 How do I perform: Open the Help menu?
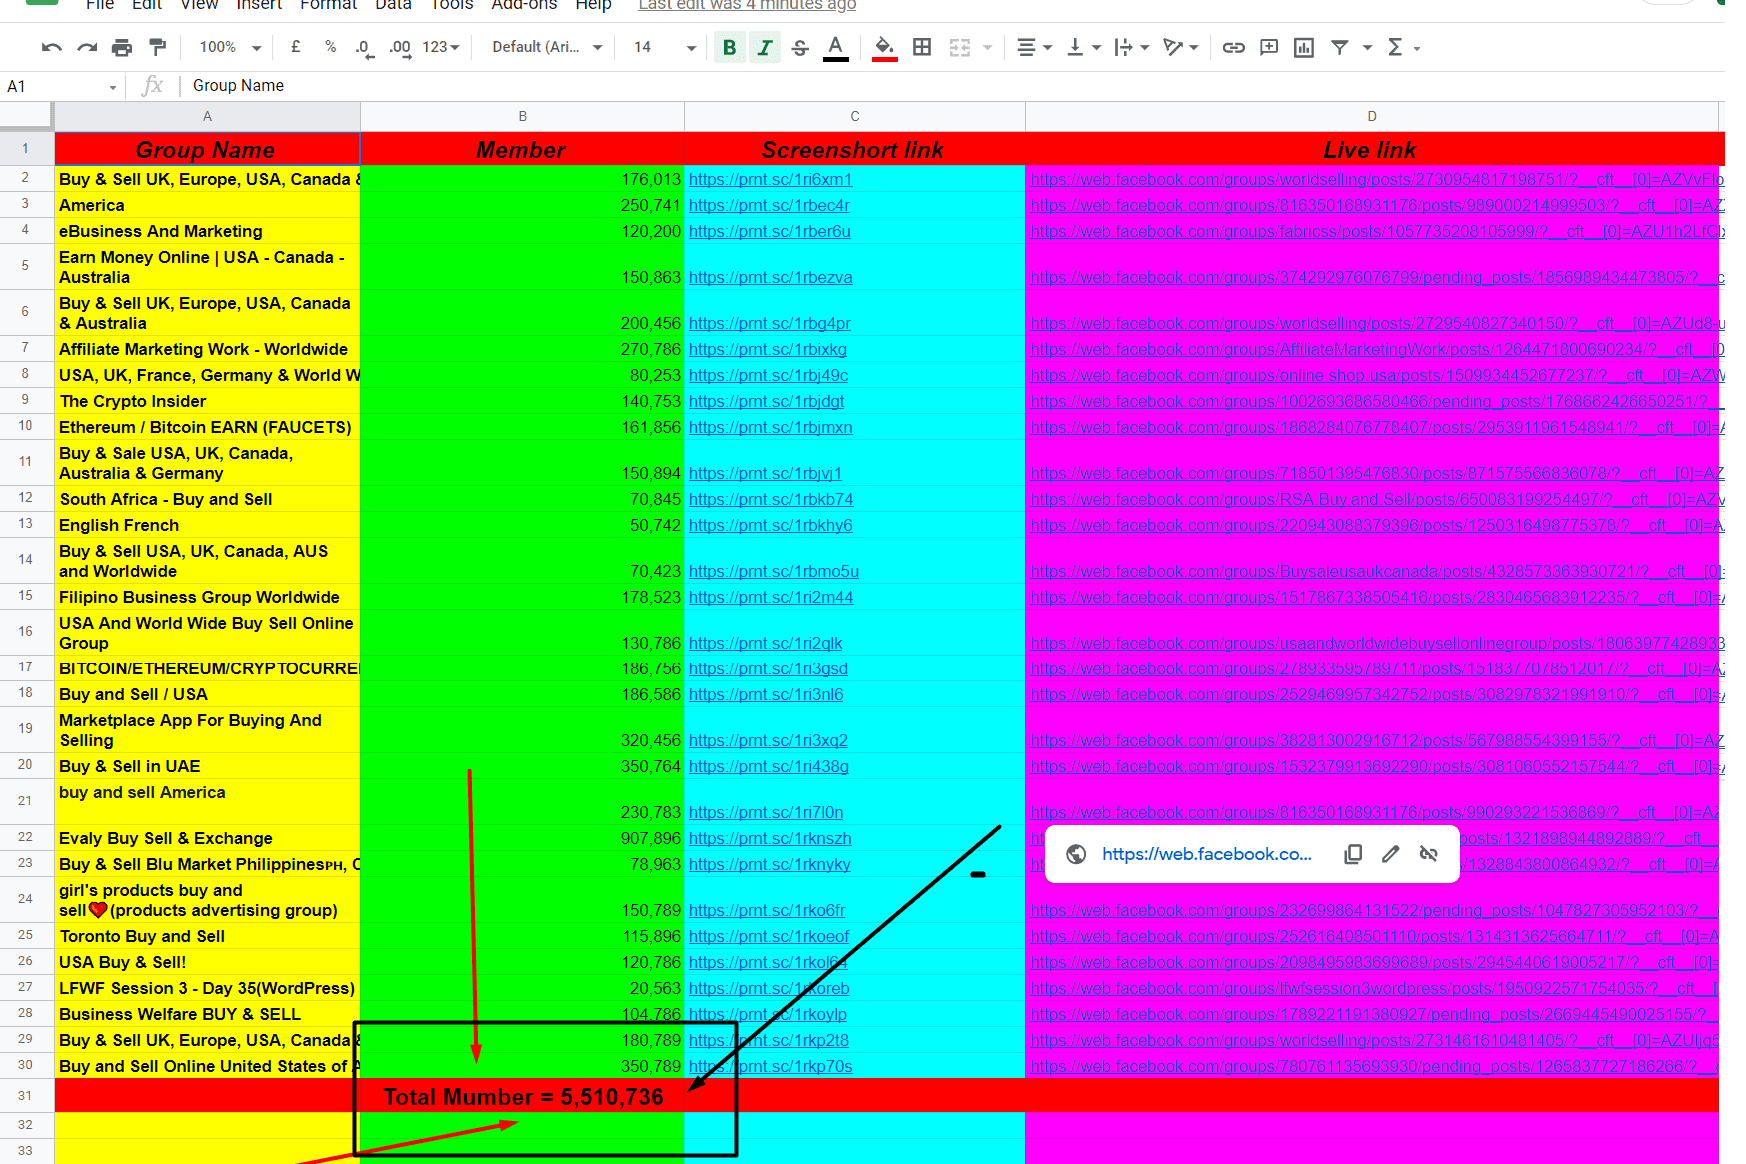tap(593, 5)
